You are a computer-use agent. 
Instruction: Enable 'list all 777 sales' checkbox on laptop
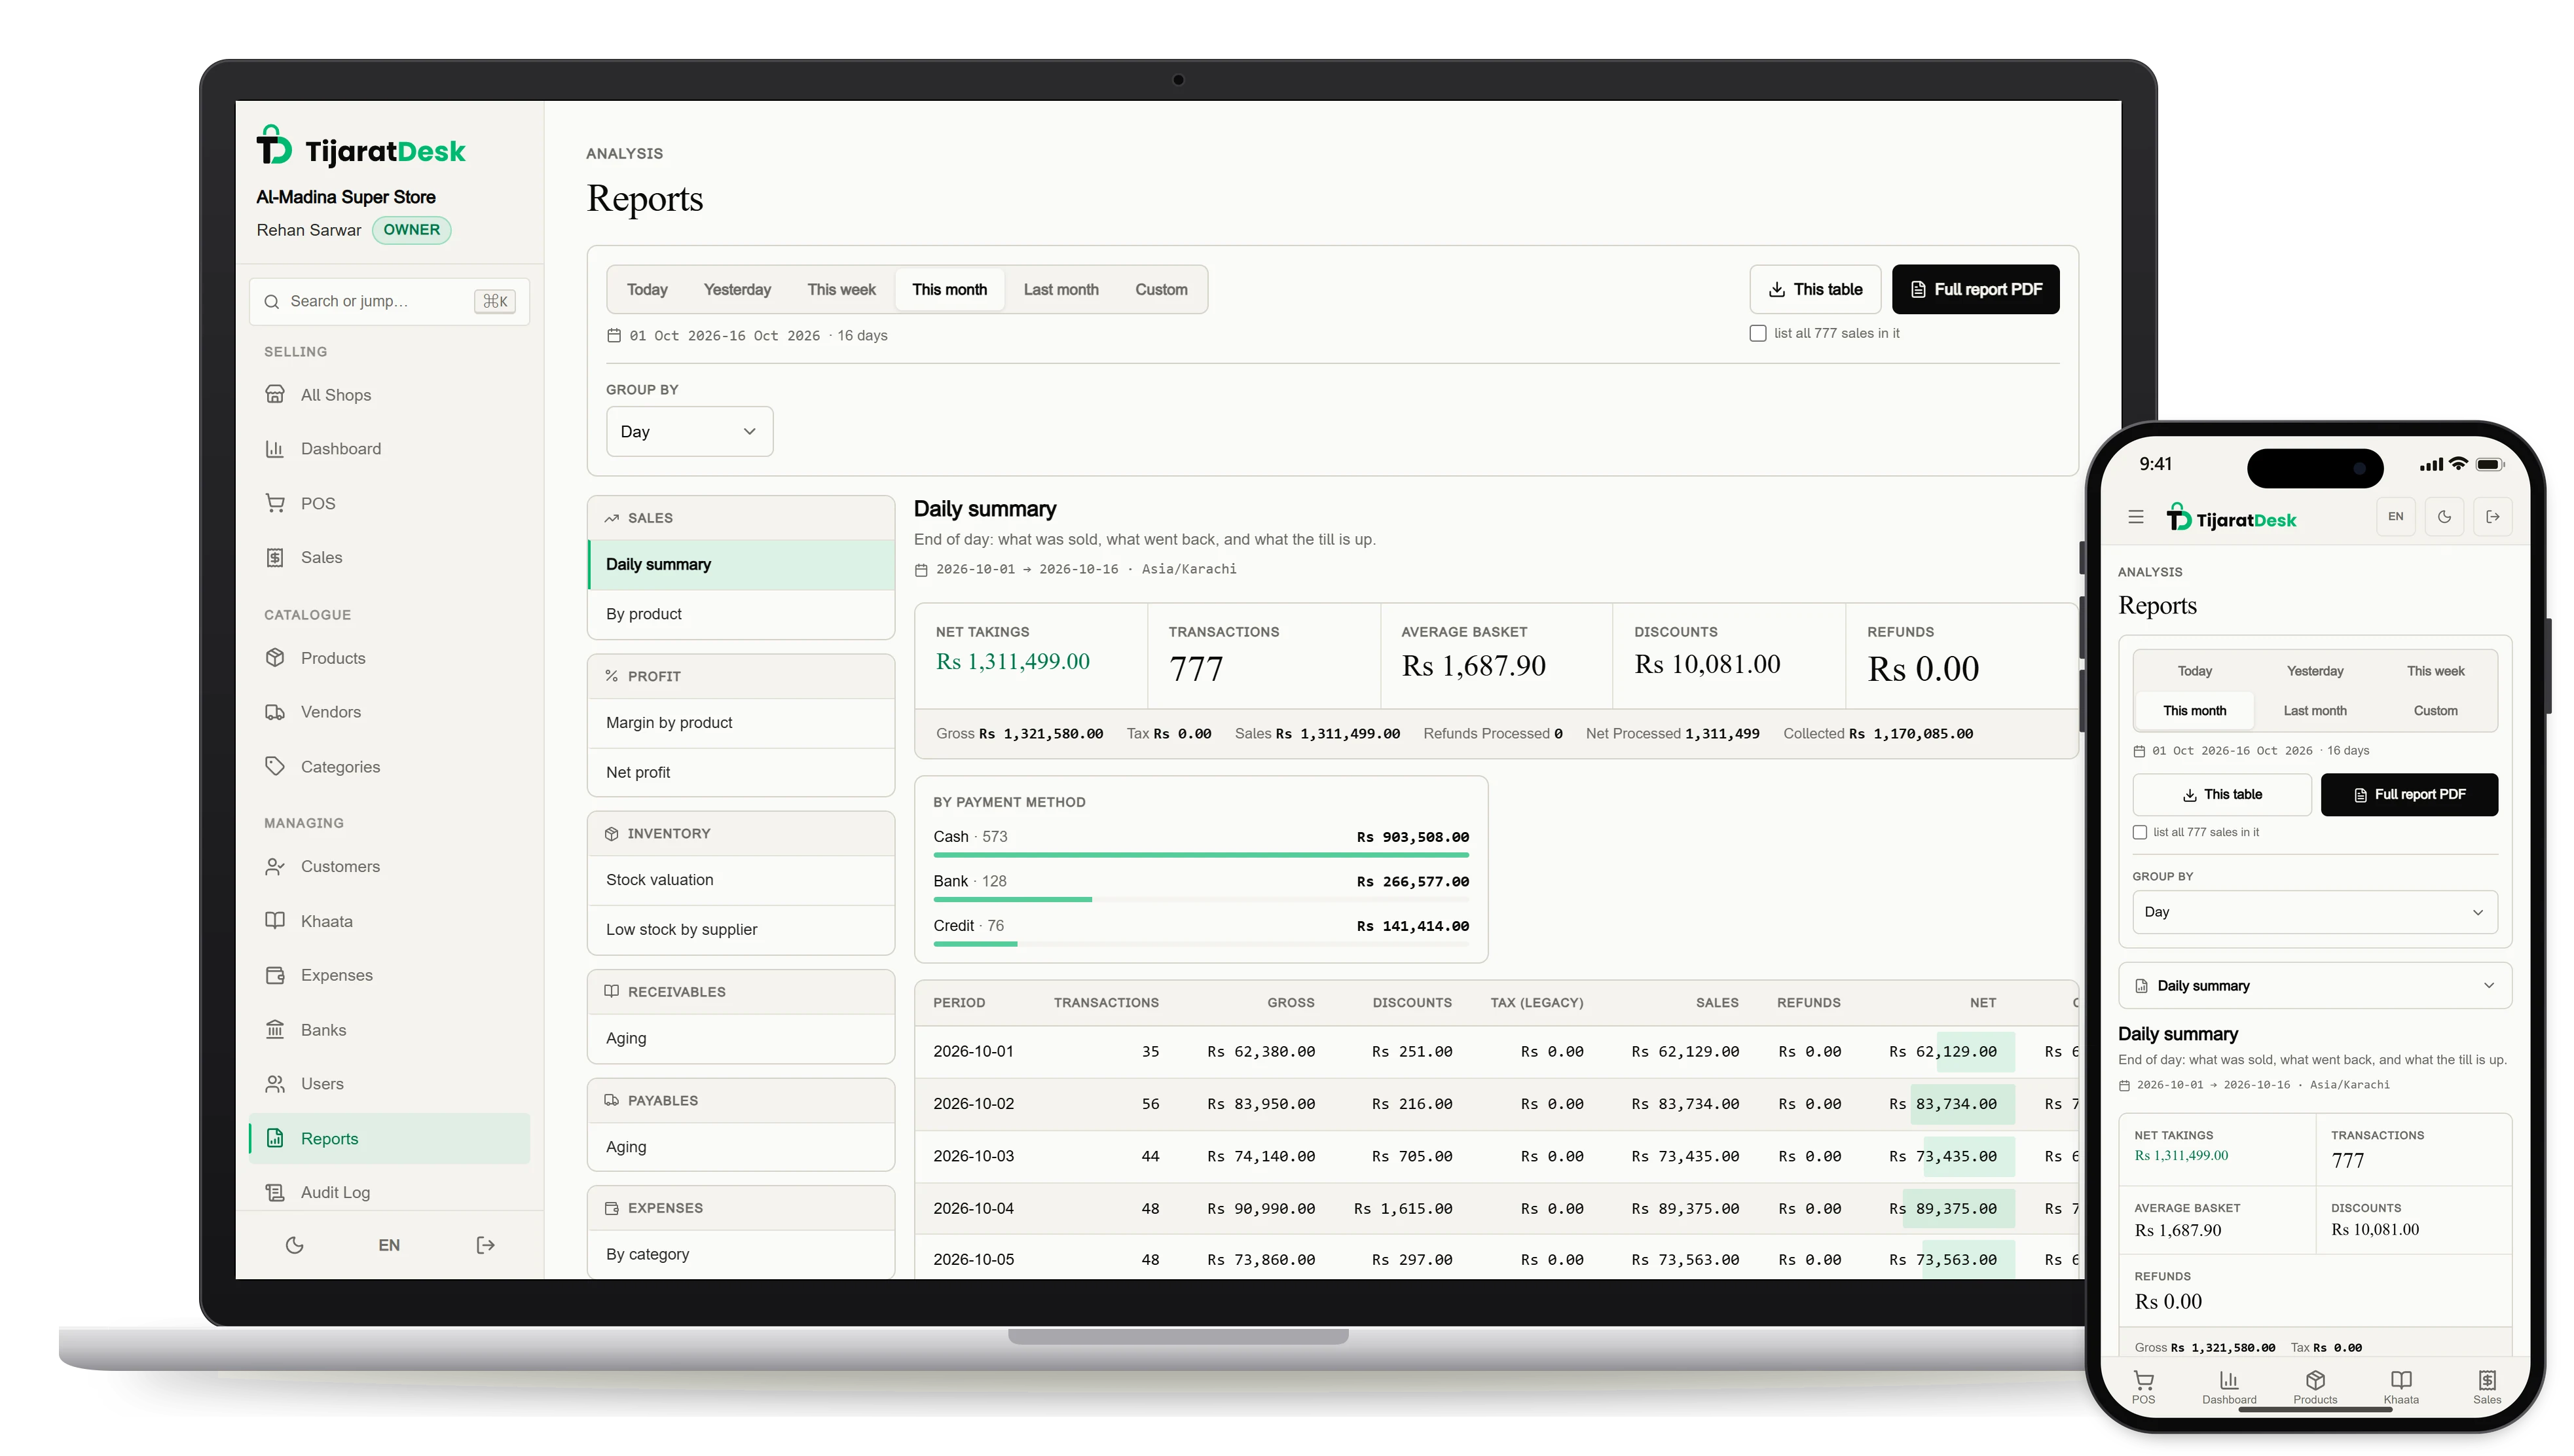pyautogui.click(x=1757, y=334)
